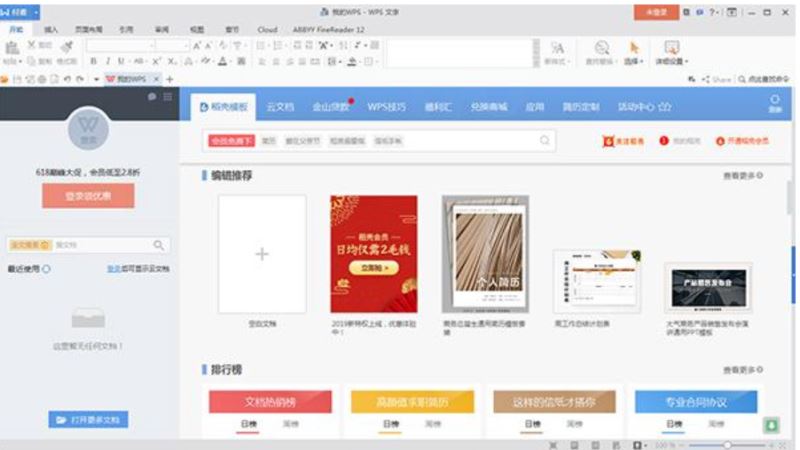Toggle Superscript formatting
This screenshot has width=800, height=450.
[157, 61]
